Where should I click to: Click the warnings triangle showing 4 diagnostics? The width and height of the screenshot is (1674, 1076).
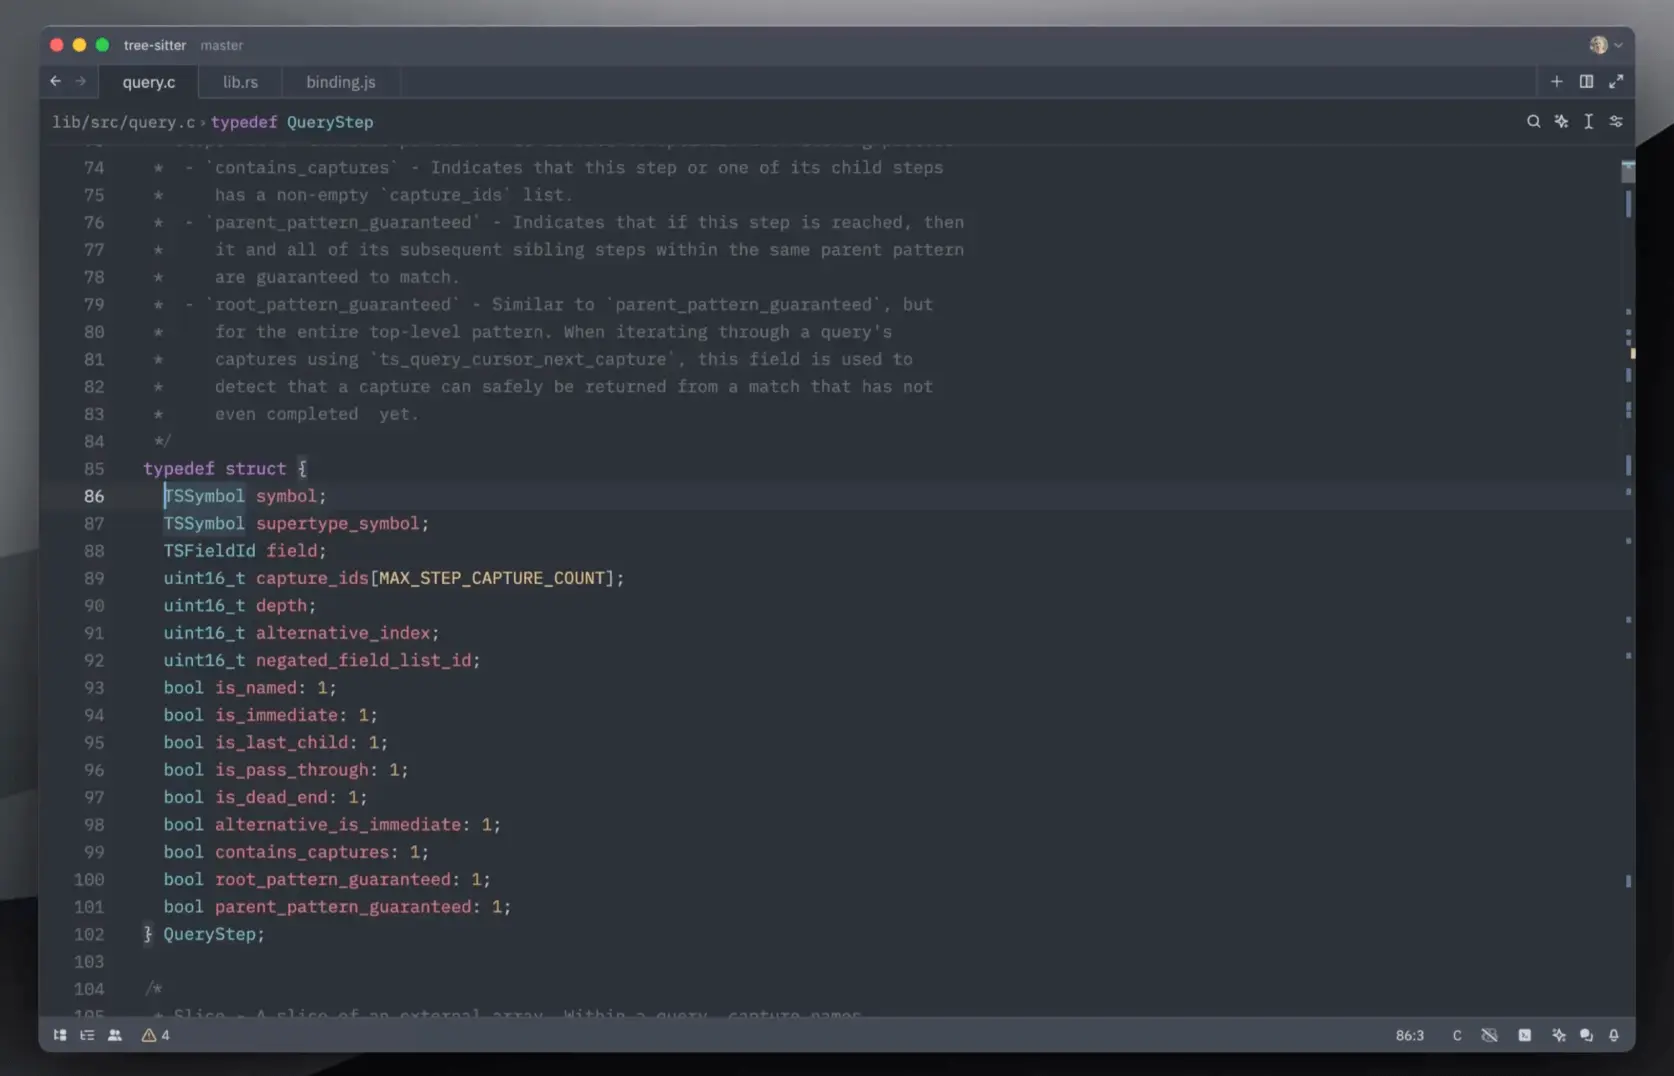(155, 1035)
